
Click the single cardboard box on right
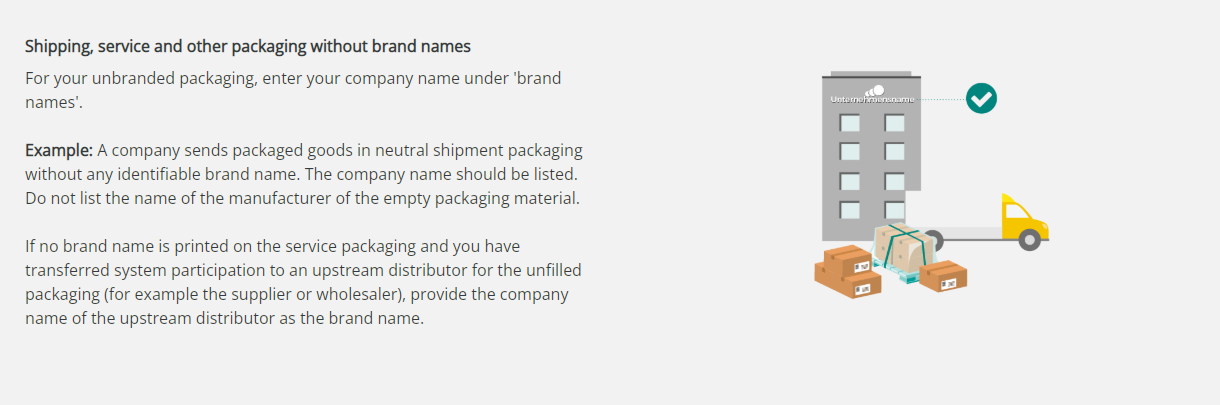click(x=942, y=275)
